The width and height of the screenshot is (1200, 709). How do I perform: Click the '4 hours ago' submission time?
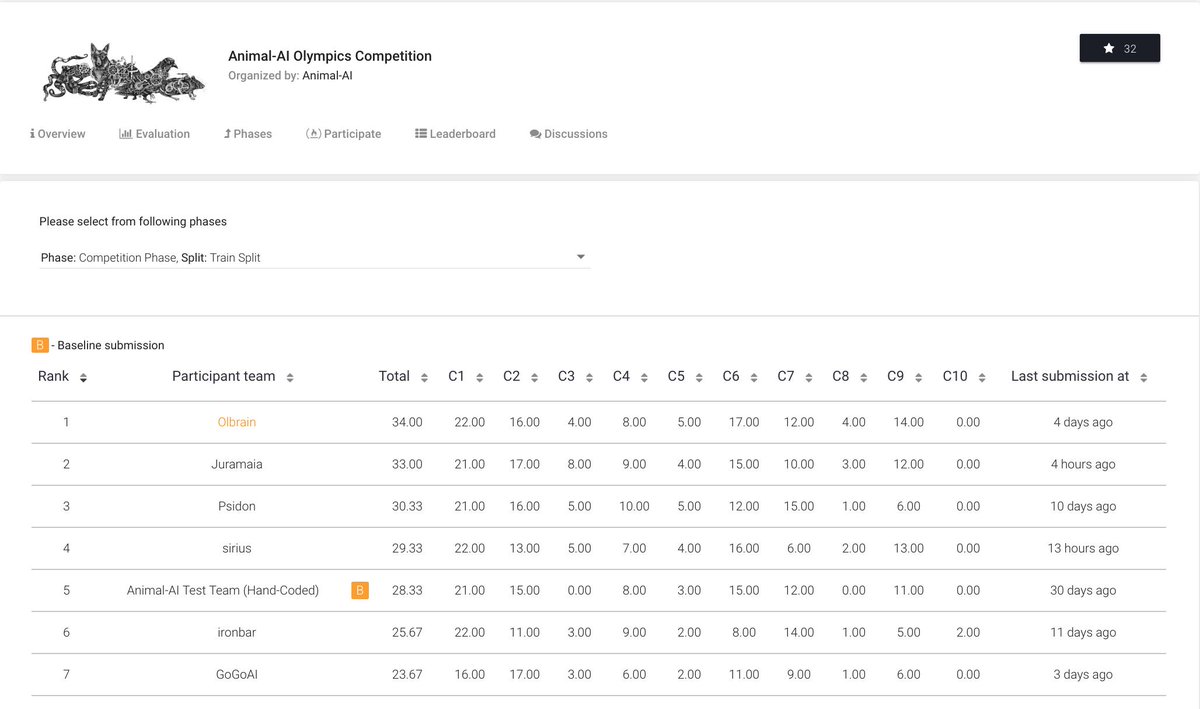tap(1083, 465)
